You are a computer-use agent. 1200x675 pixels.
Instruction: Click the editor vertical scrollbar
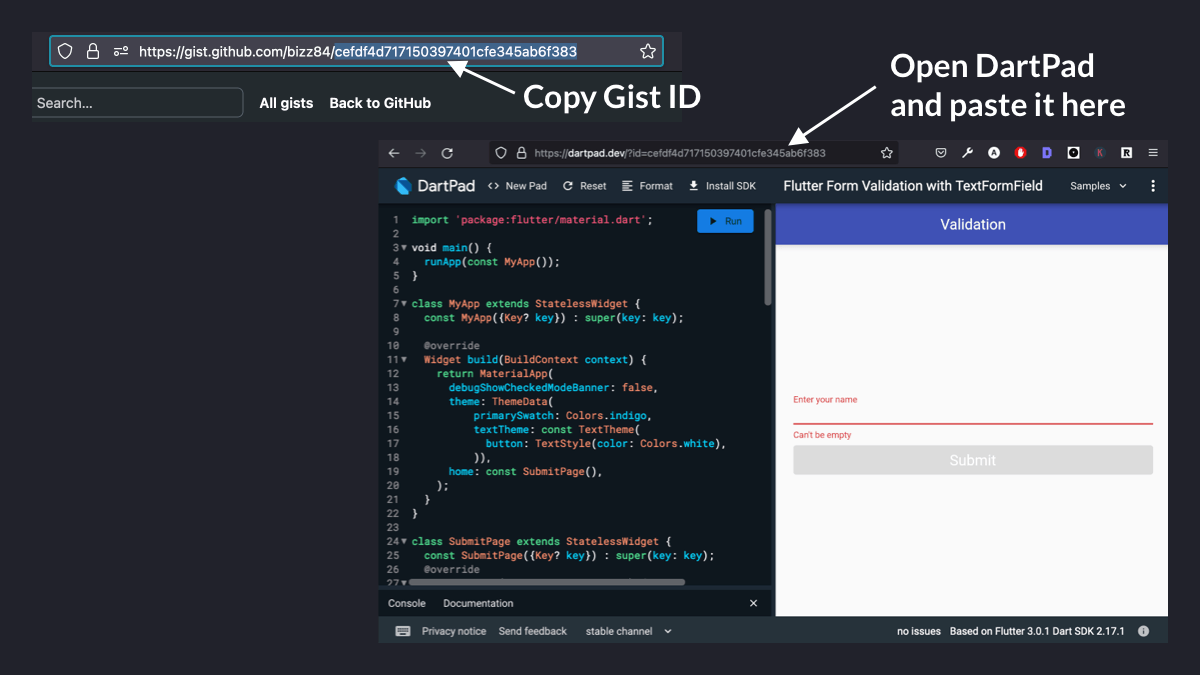coord(768,257)
